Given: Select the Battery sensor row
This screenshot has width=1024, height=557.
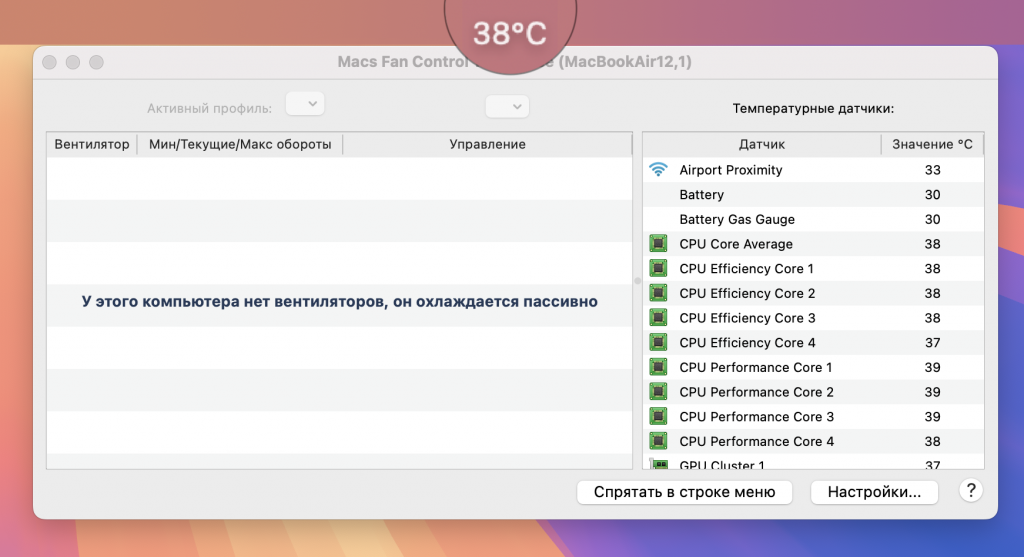Looking at the screenshot, I should pyautogui.click(x=813, y=195).
